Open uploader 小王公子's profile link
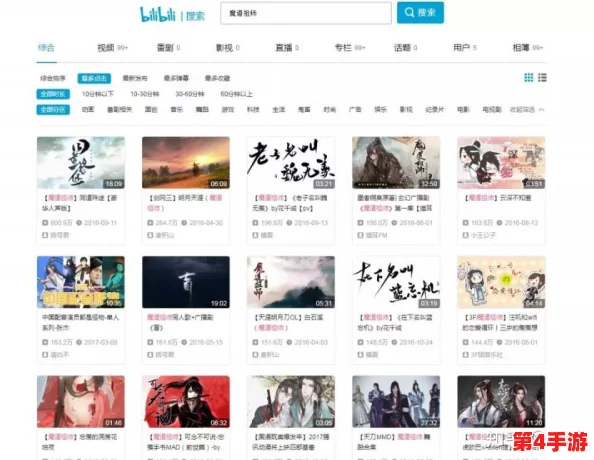This screenshot has height=460, width=594. click(x=483, y=235)
